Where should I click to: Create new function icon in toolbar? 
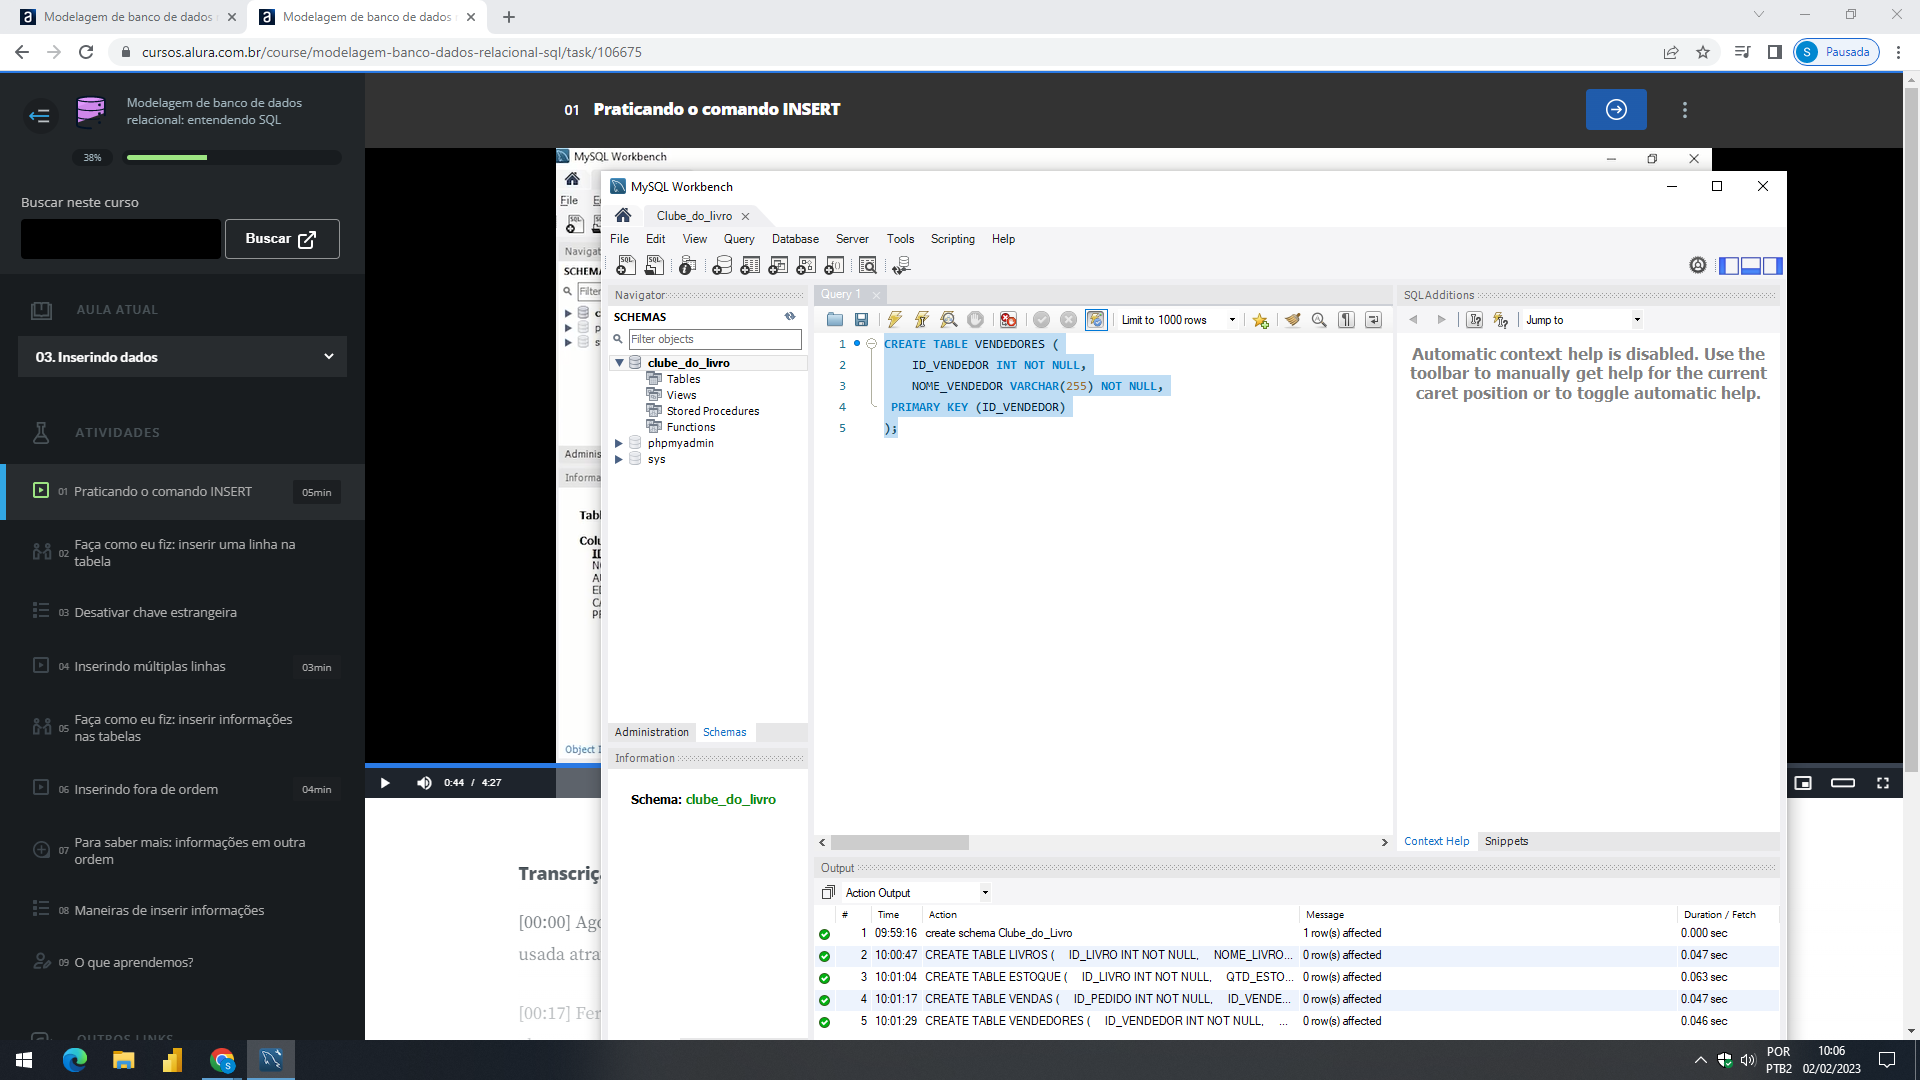coord(834,266)
